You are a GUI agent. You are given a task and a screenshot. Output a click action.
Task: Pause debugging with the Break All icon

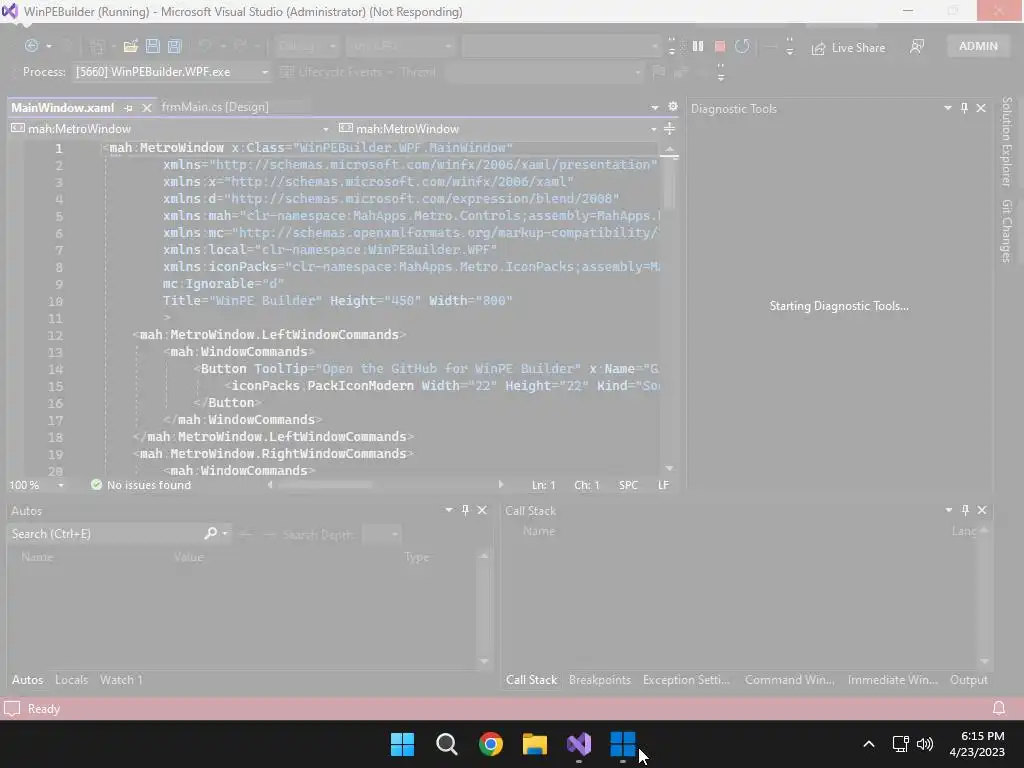[698, 46]
